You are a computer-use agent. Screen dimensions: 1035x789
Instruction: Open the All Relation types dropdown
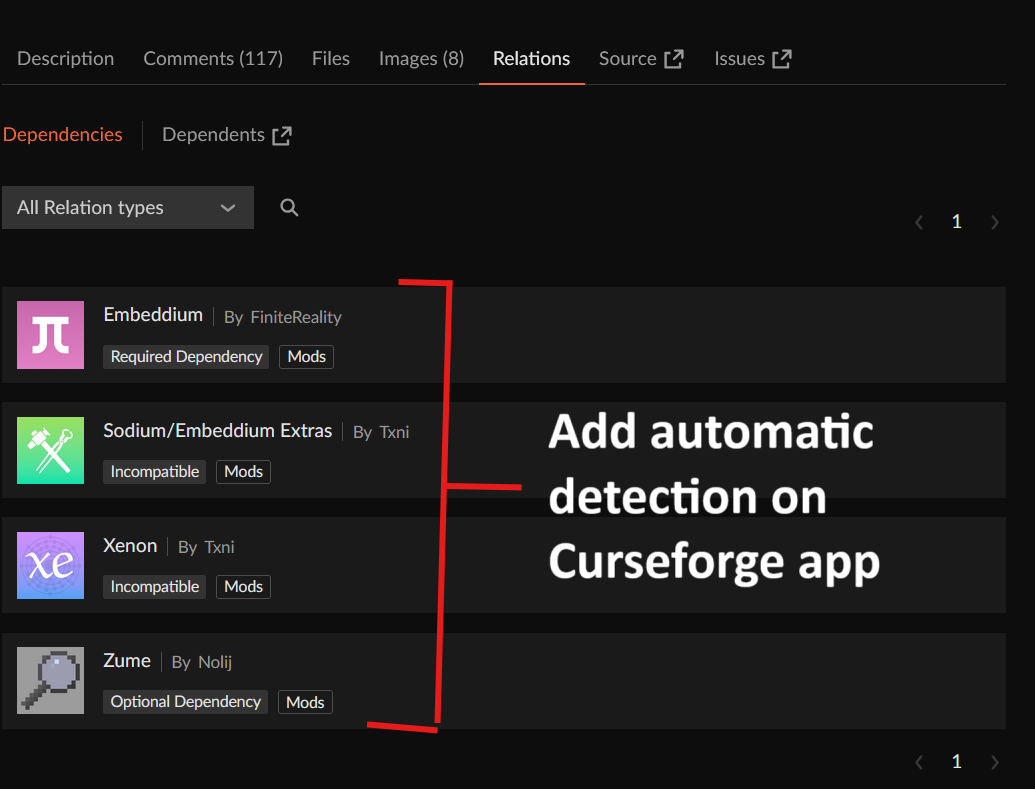(x=127, y=207)
